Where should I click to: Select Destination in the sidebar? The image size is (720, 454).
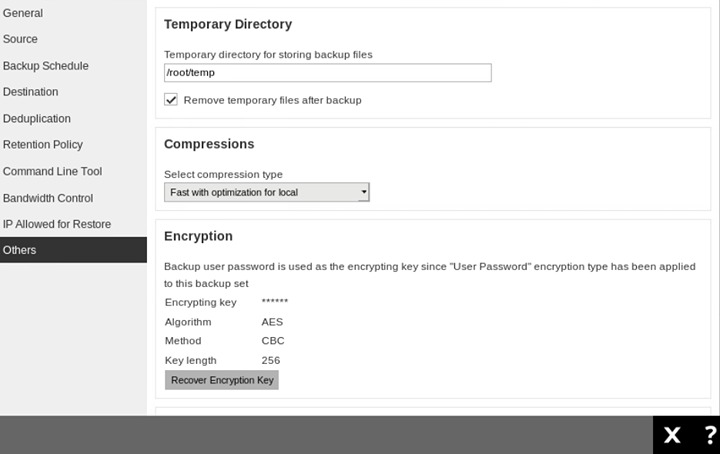31,92
